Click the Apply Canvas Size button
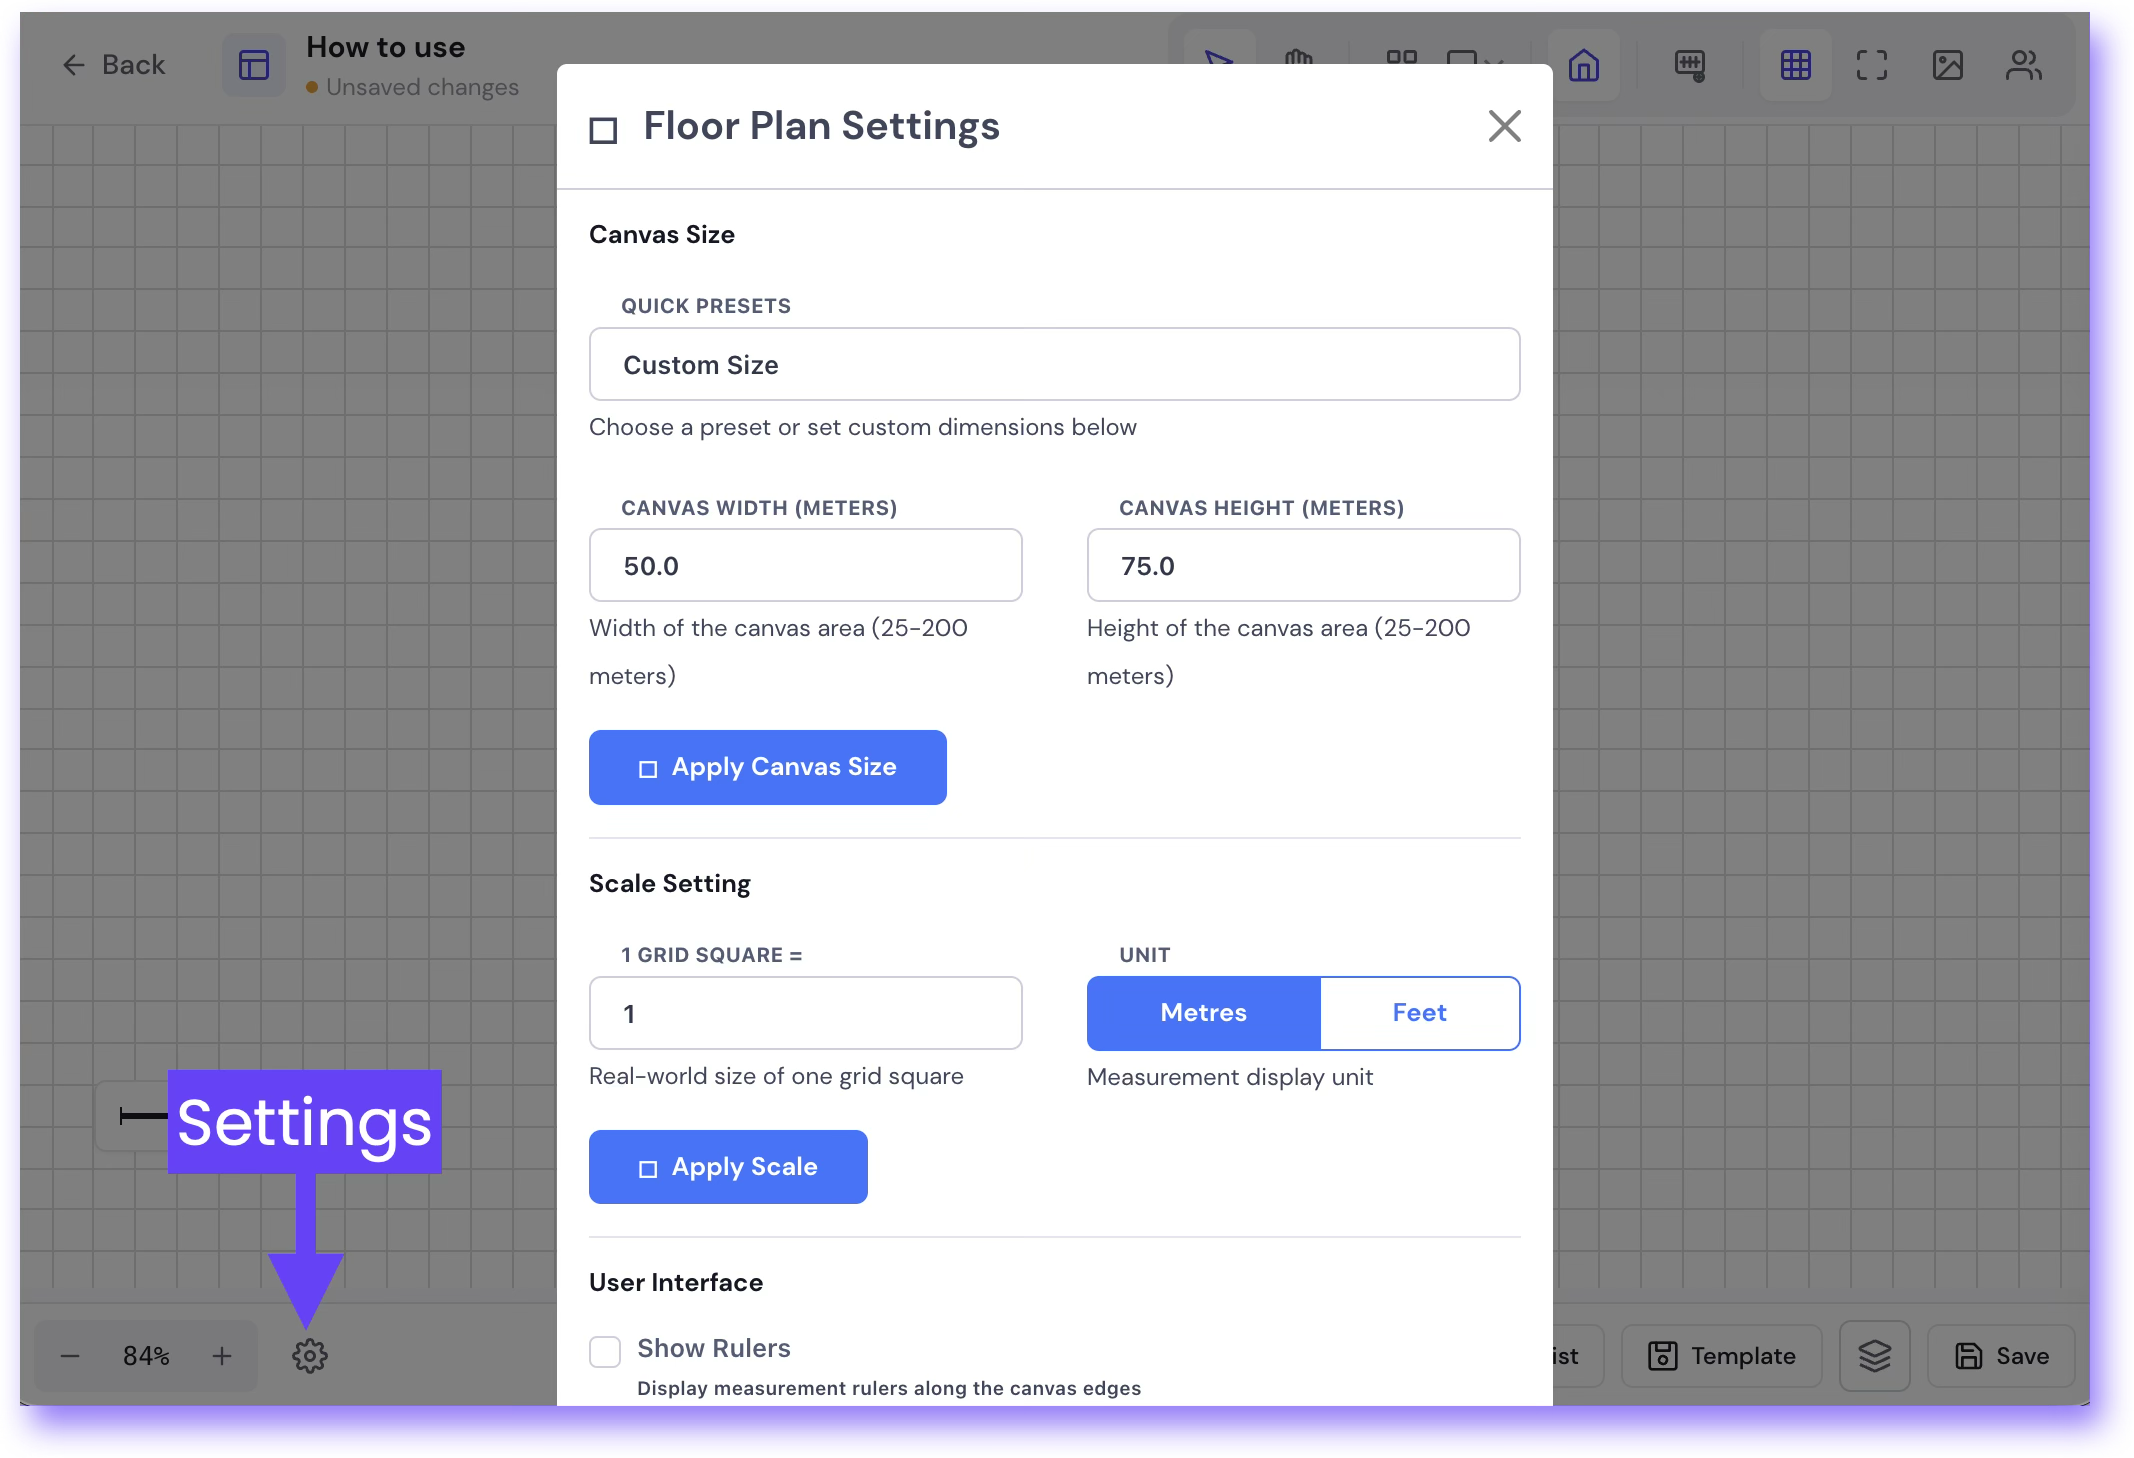The width and height of the screenshot is (2134, 1458). [x=767, y=767]
